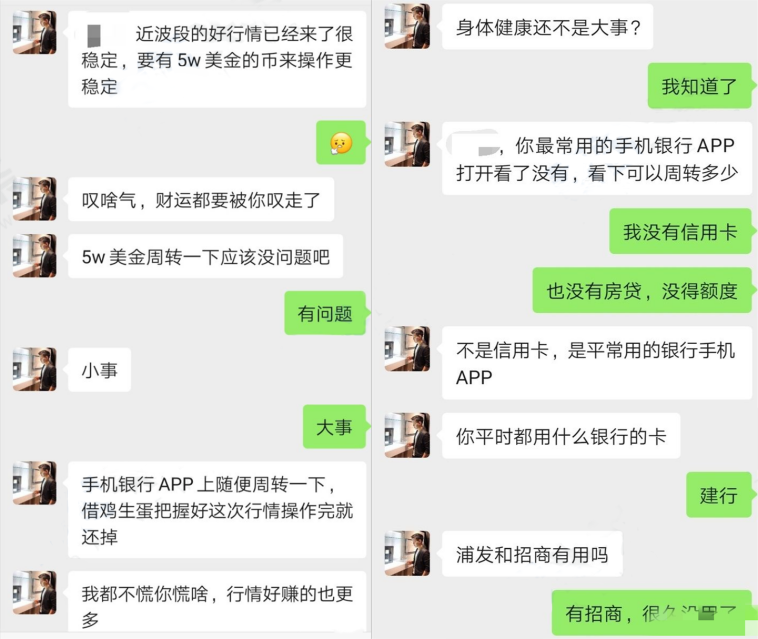The image size is (758, 639).
Task: Tap the avatar beside "你平时都用什么银行的卡"
Action: click(x=407, y=435)
